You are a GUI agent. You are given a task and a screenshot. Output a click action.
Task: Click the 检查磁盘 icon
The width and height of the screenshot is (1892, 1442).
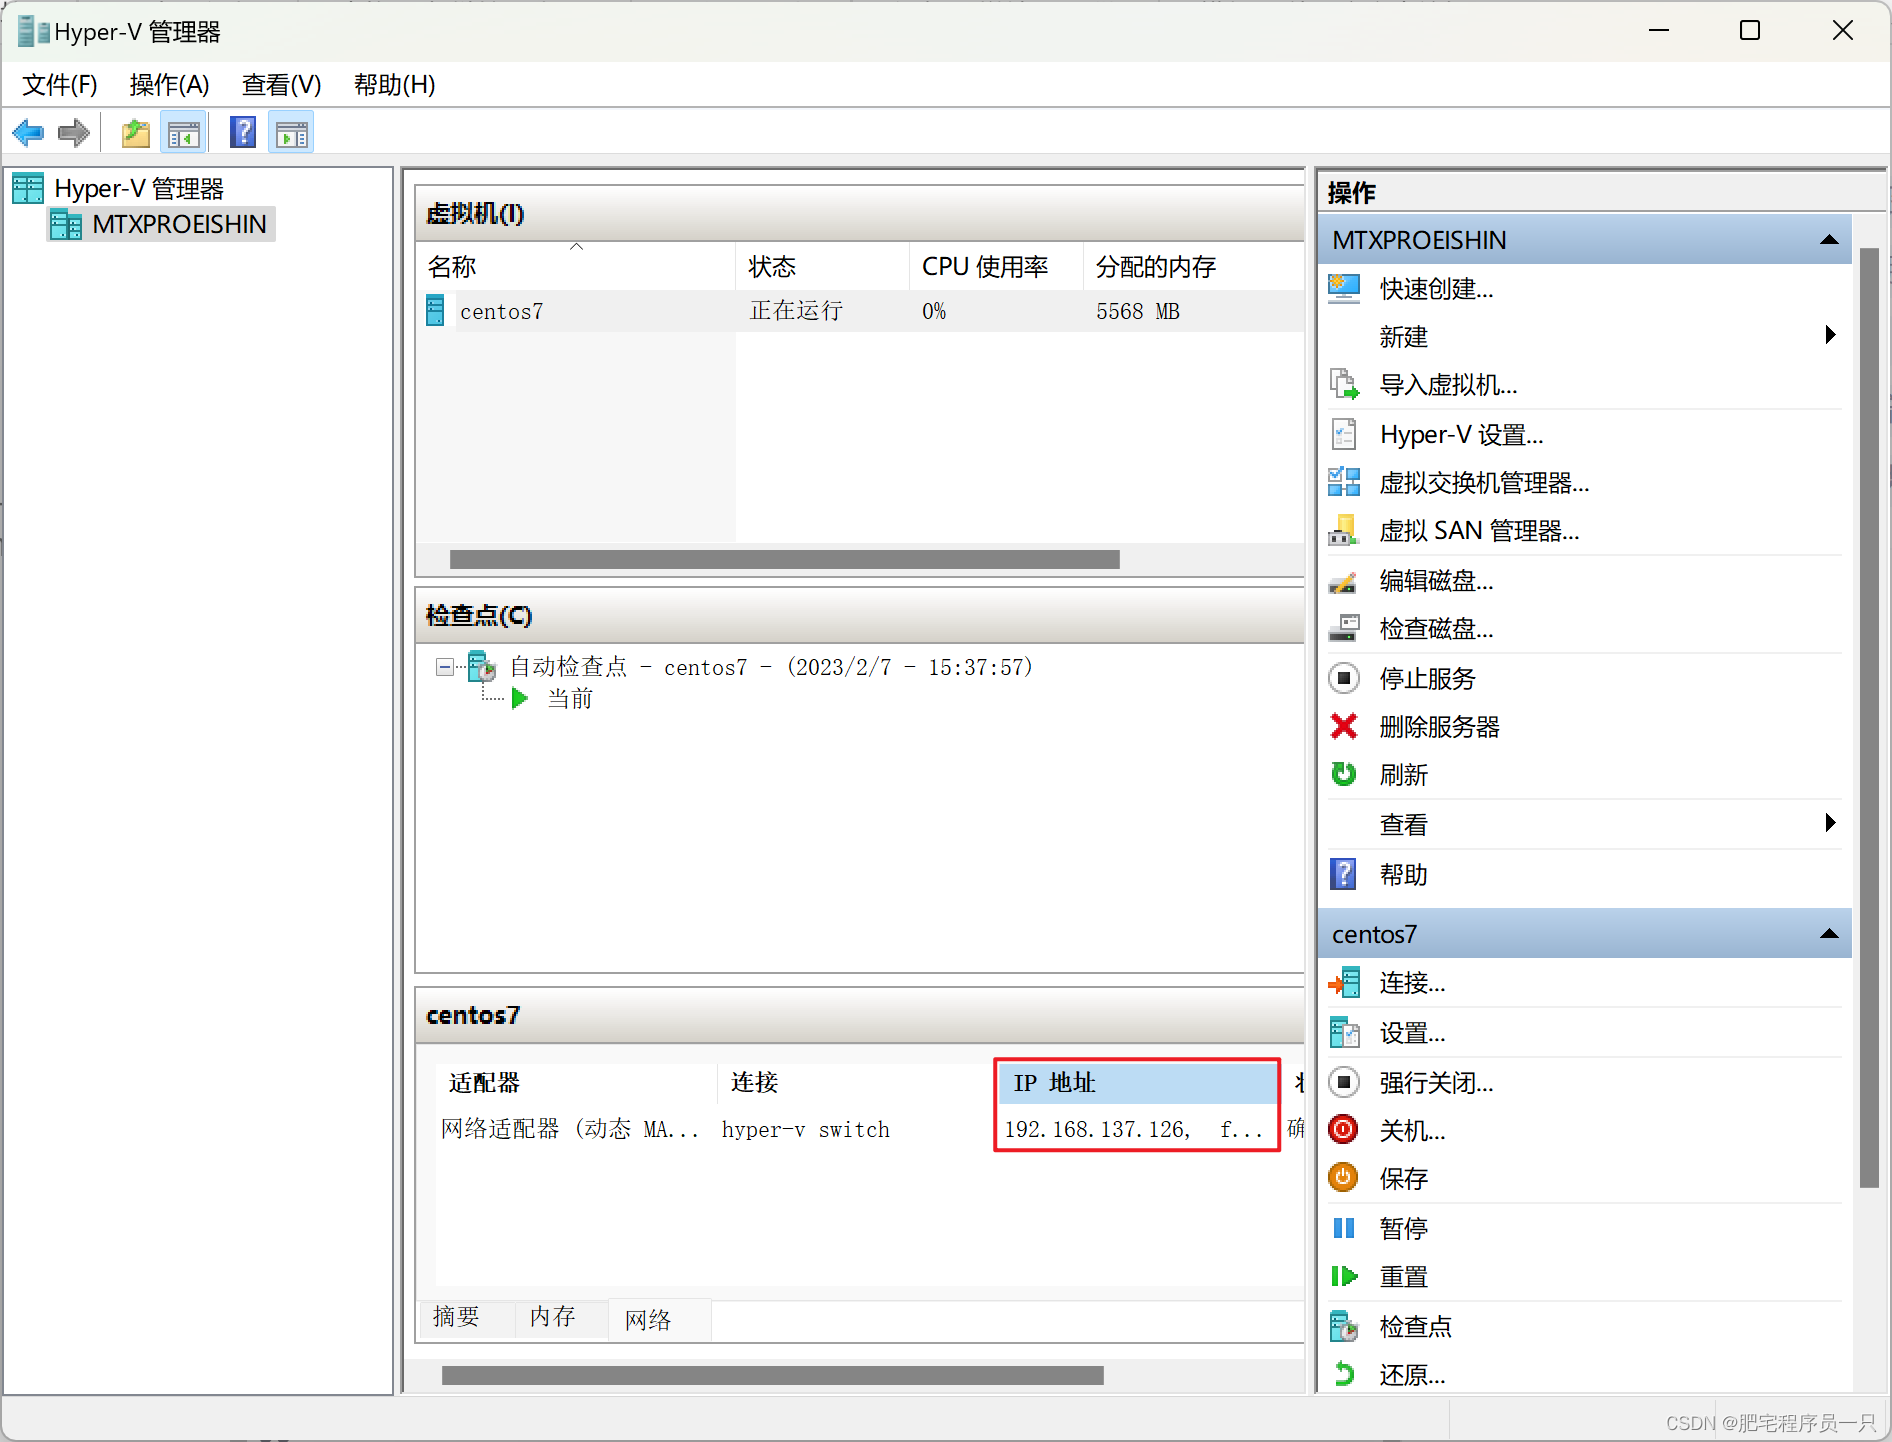(1344, 628)
